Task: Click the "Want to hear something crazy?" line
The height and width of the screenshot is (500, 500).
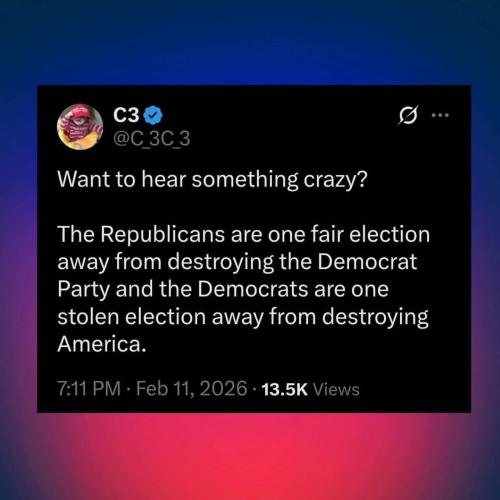Action: [212, 180]
